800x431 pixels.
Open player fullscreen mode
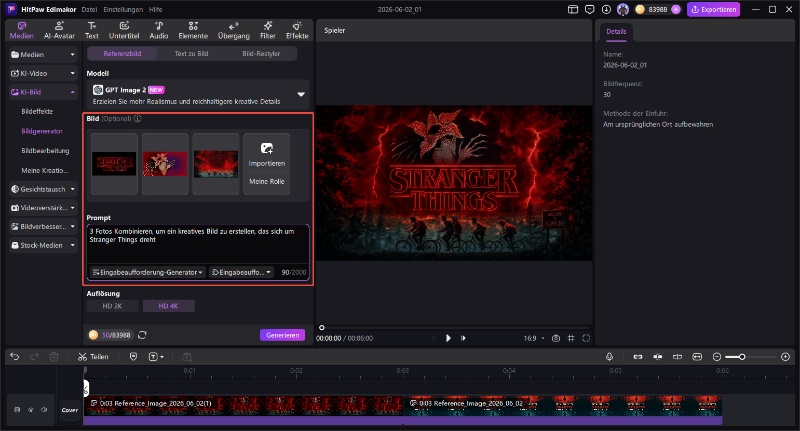click(586, 338)
